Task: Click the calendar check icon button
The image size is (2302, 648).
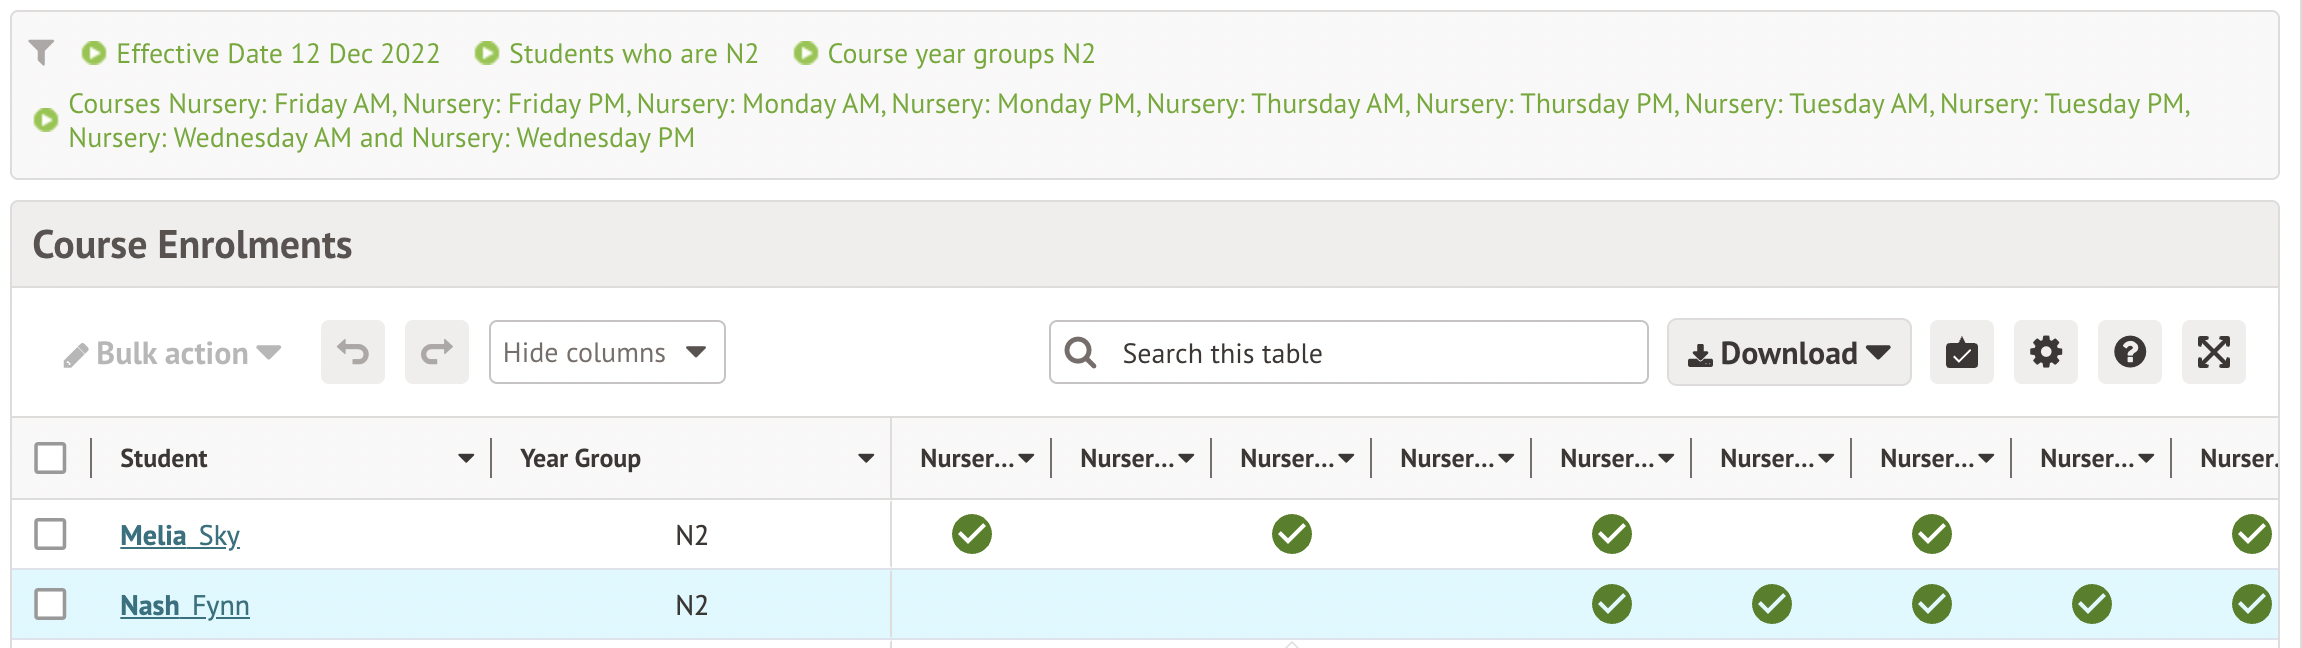Action: tap(1961, 352)
